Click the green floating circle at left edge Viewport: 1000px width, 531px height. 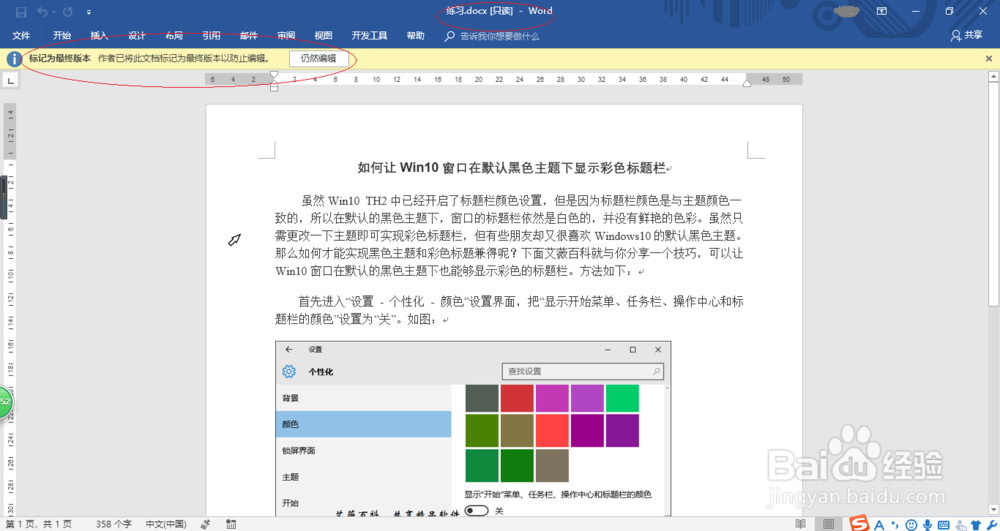pyautogui.click(x=6, y=402)
